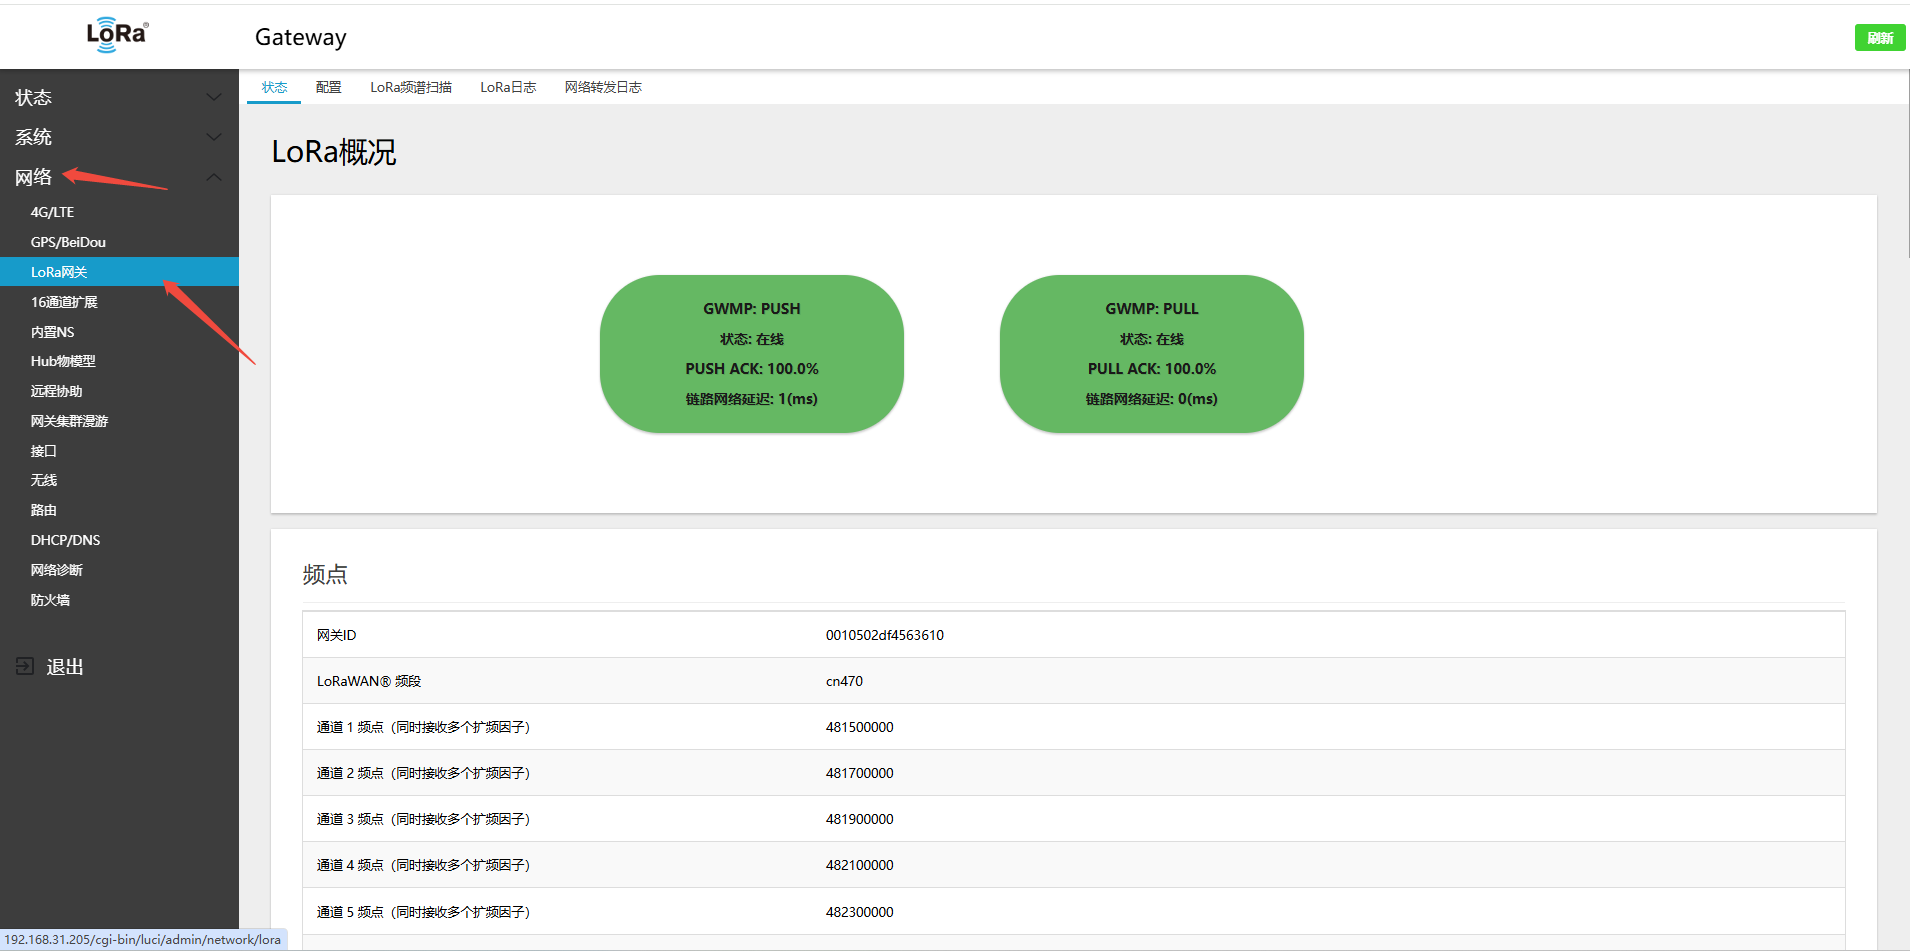
Task: Switch to the 网络转发日志 tab
Action: [x=603, y=87]
